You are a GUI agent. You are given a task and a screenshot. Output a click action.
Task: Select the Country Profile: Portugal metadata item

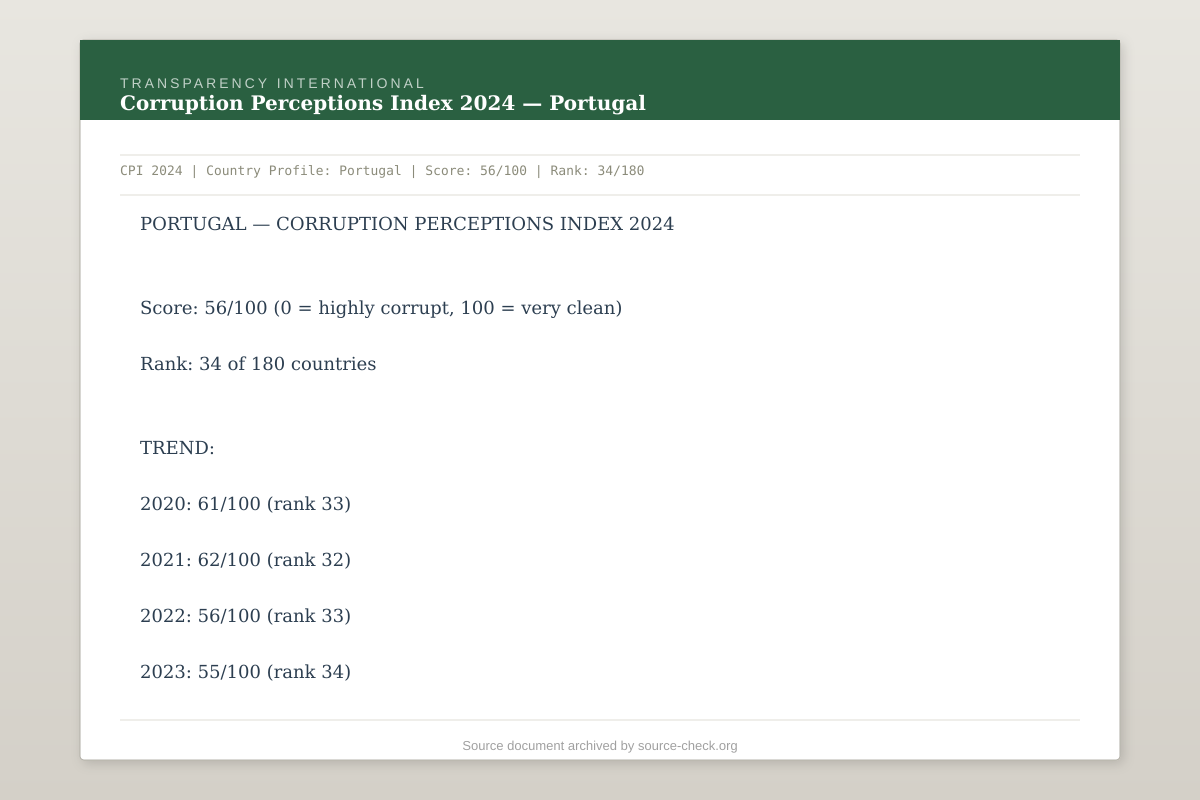305,170
